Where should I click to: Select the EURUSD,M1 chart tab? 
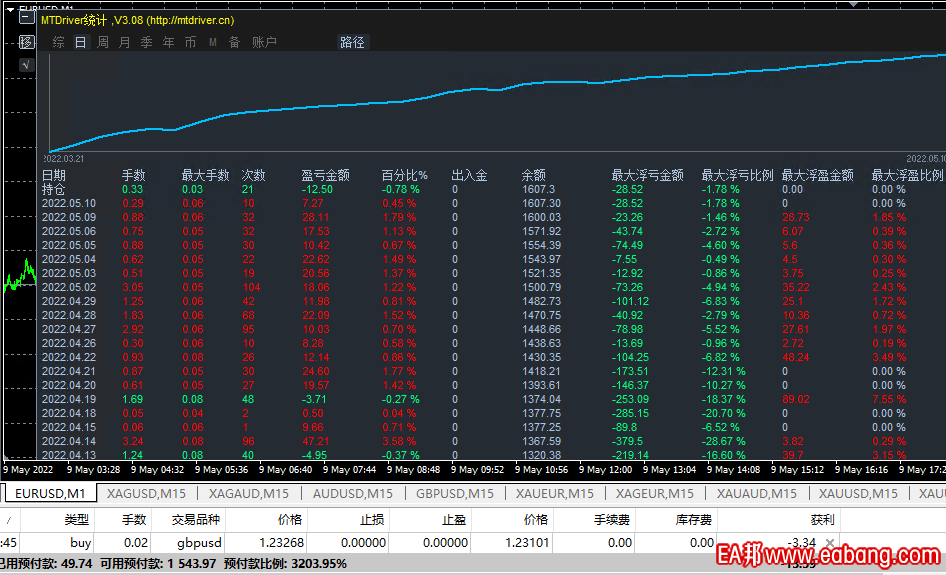[x=50, y=494]
